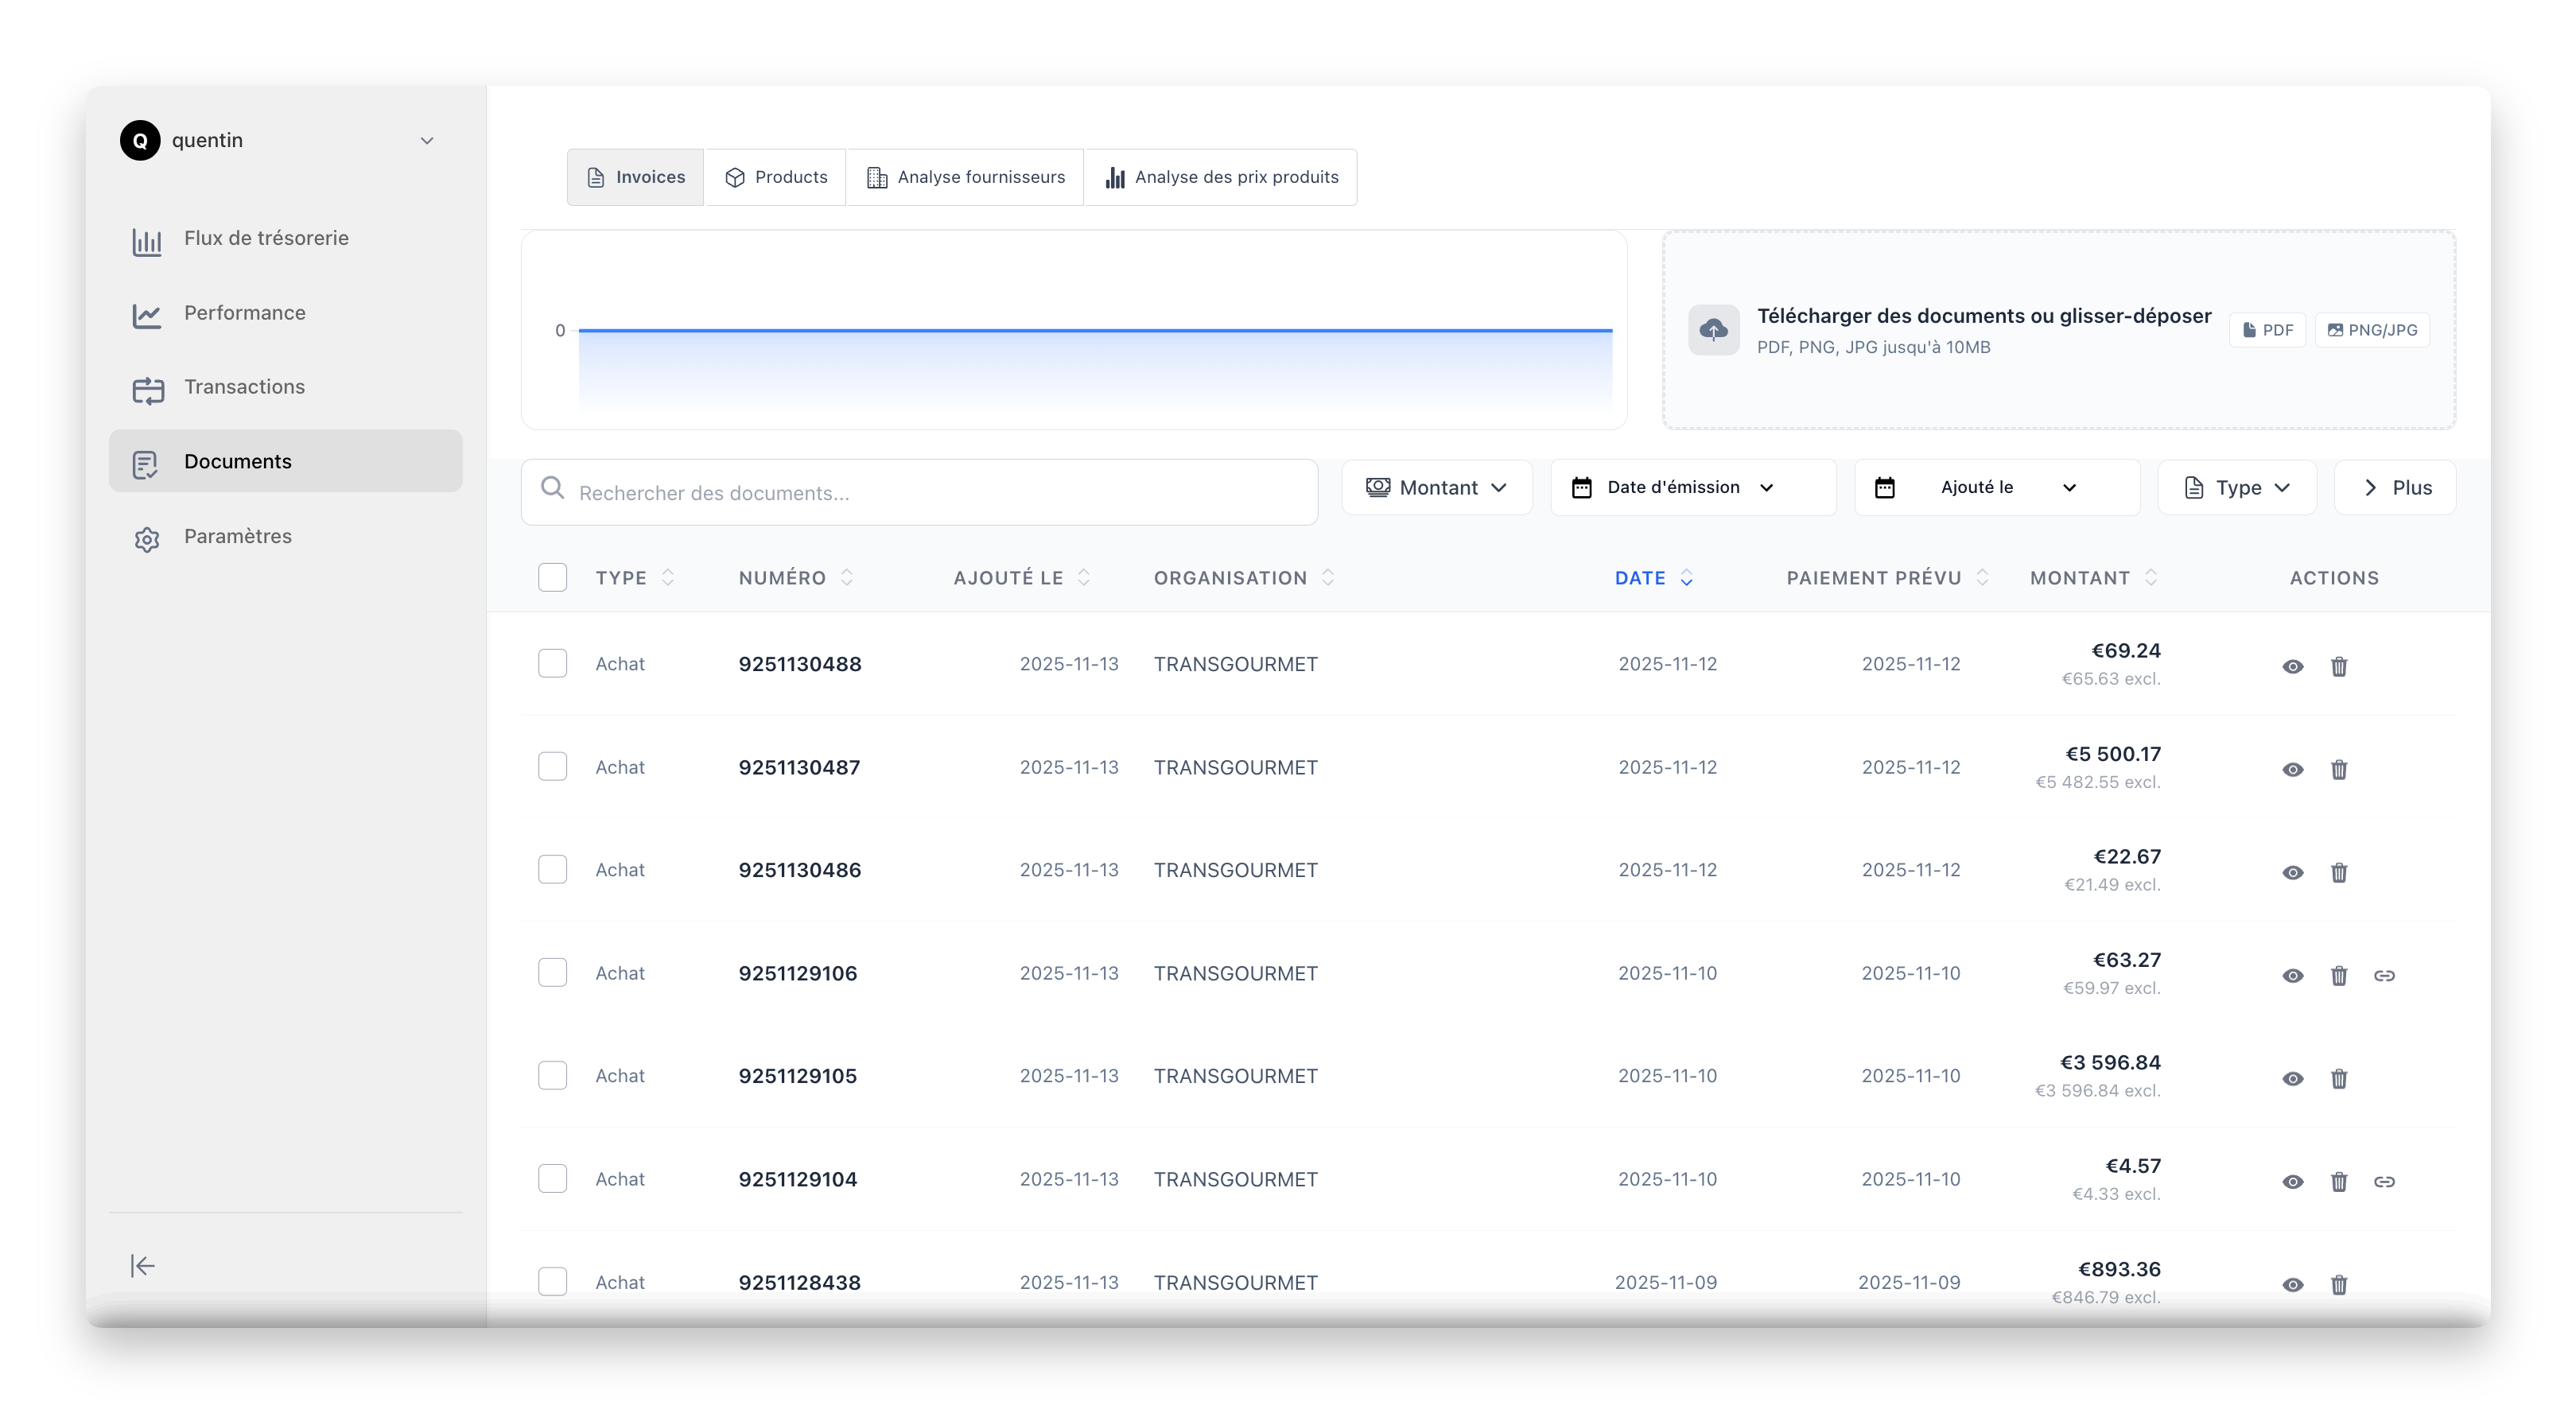Click the PNG/JPG upload button
Viewport: 2576px width, 1413px height.
[2372, 330]
